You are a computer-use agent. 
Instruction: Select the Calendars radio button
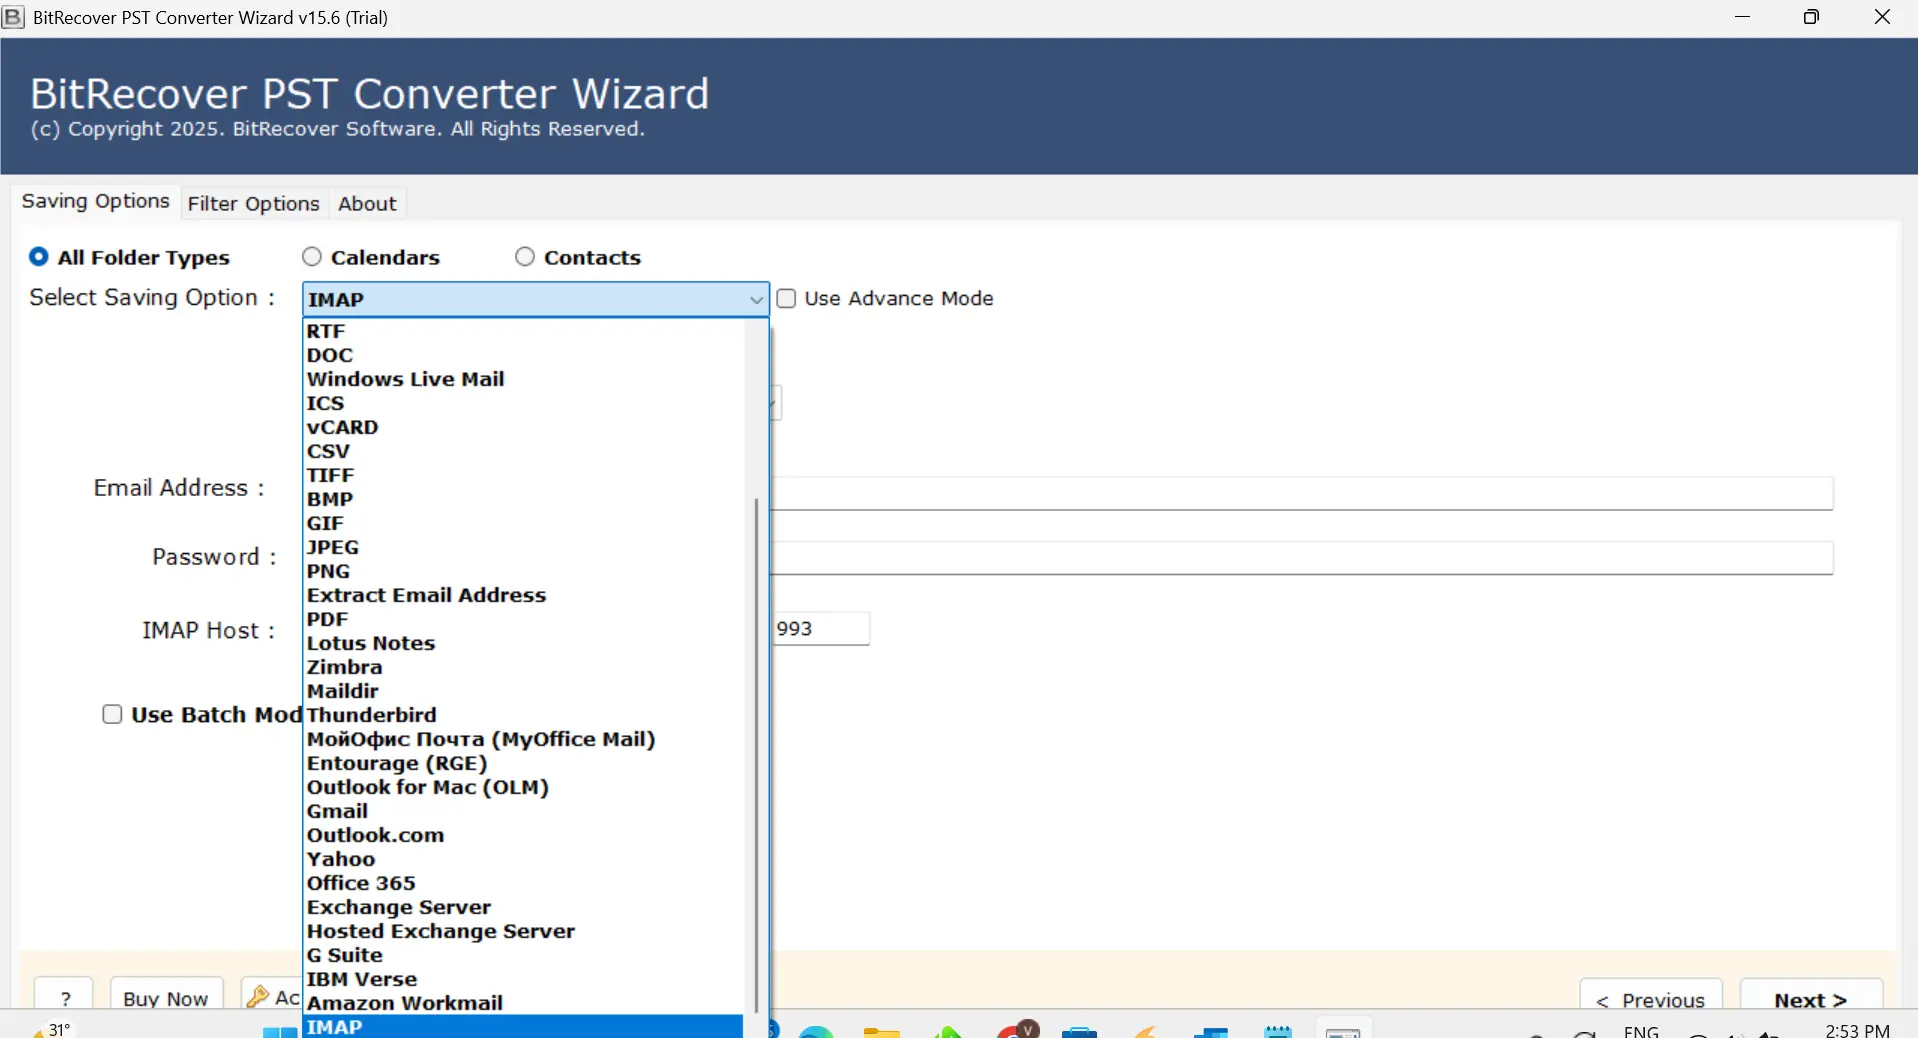(312, 257)
